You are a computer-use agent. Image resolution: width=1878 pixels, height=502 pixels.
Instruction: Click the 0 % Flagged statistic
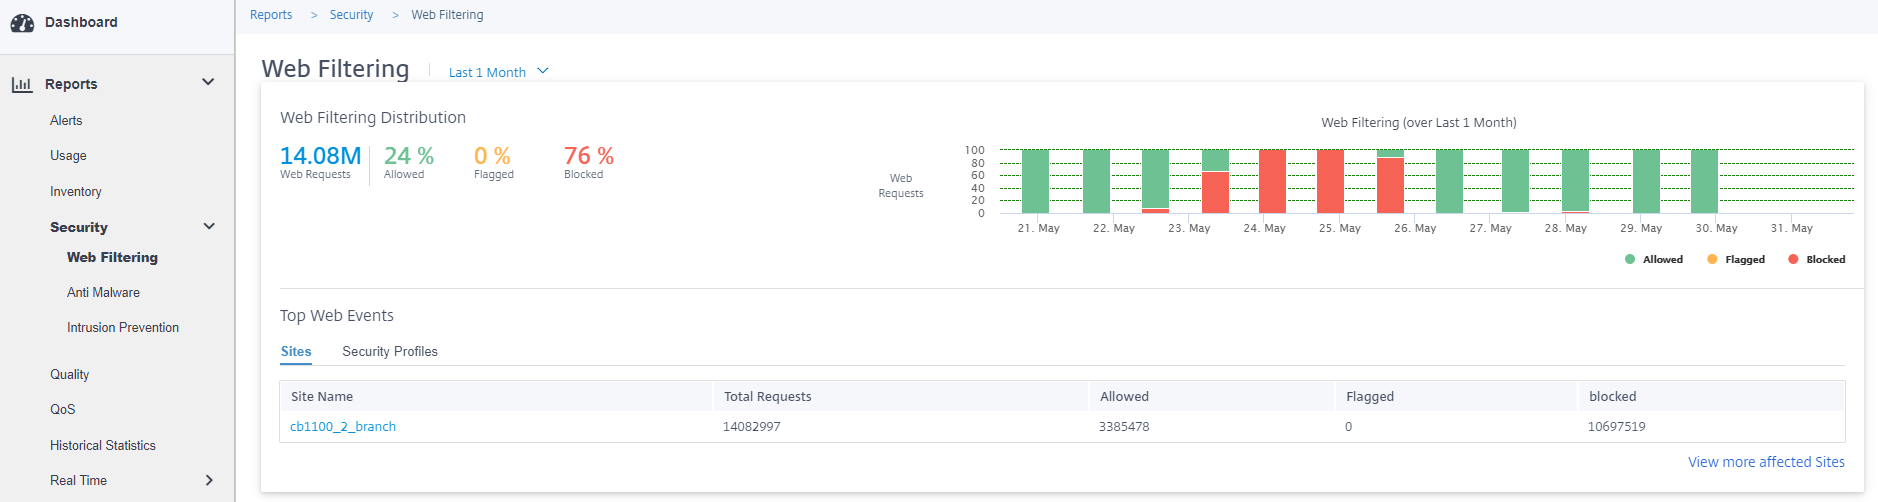[492, 156]
